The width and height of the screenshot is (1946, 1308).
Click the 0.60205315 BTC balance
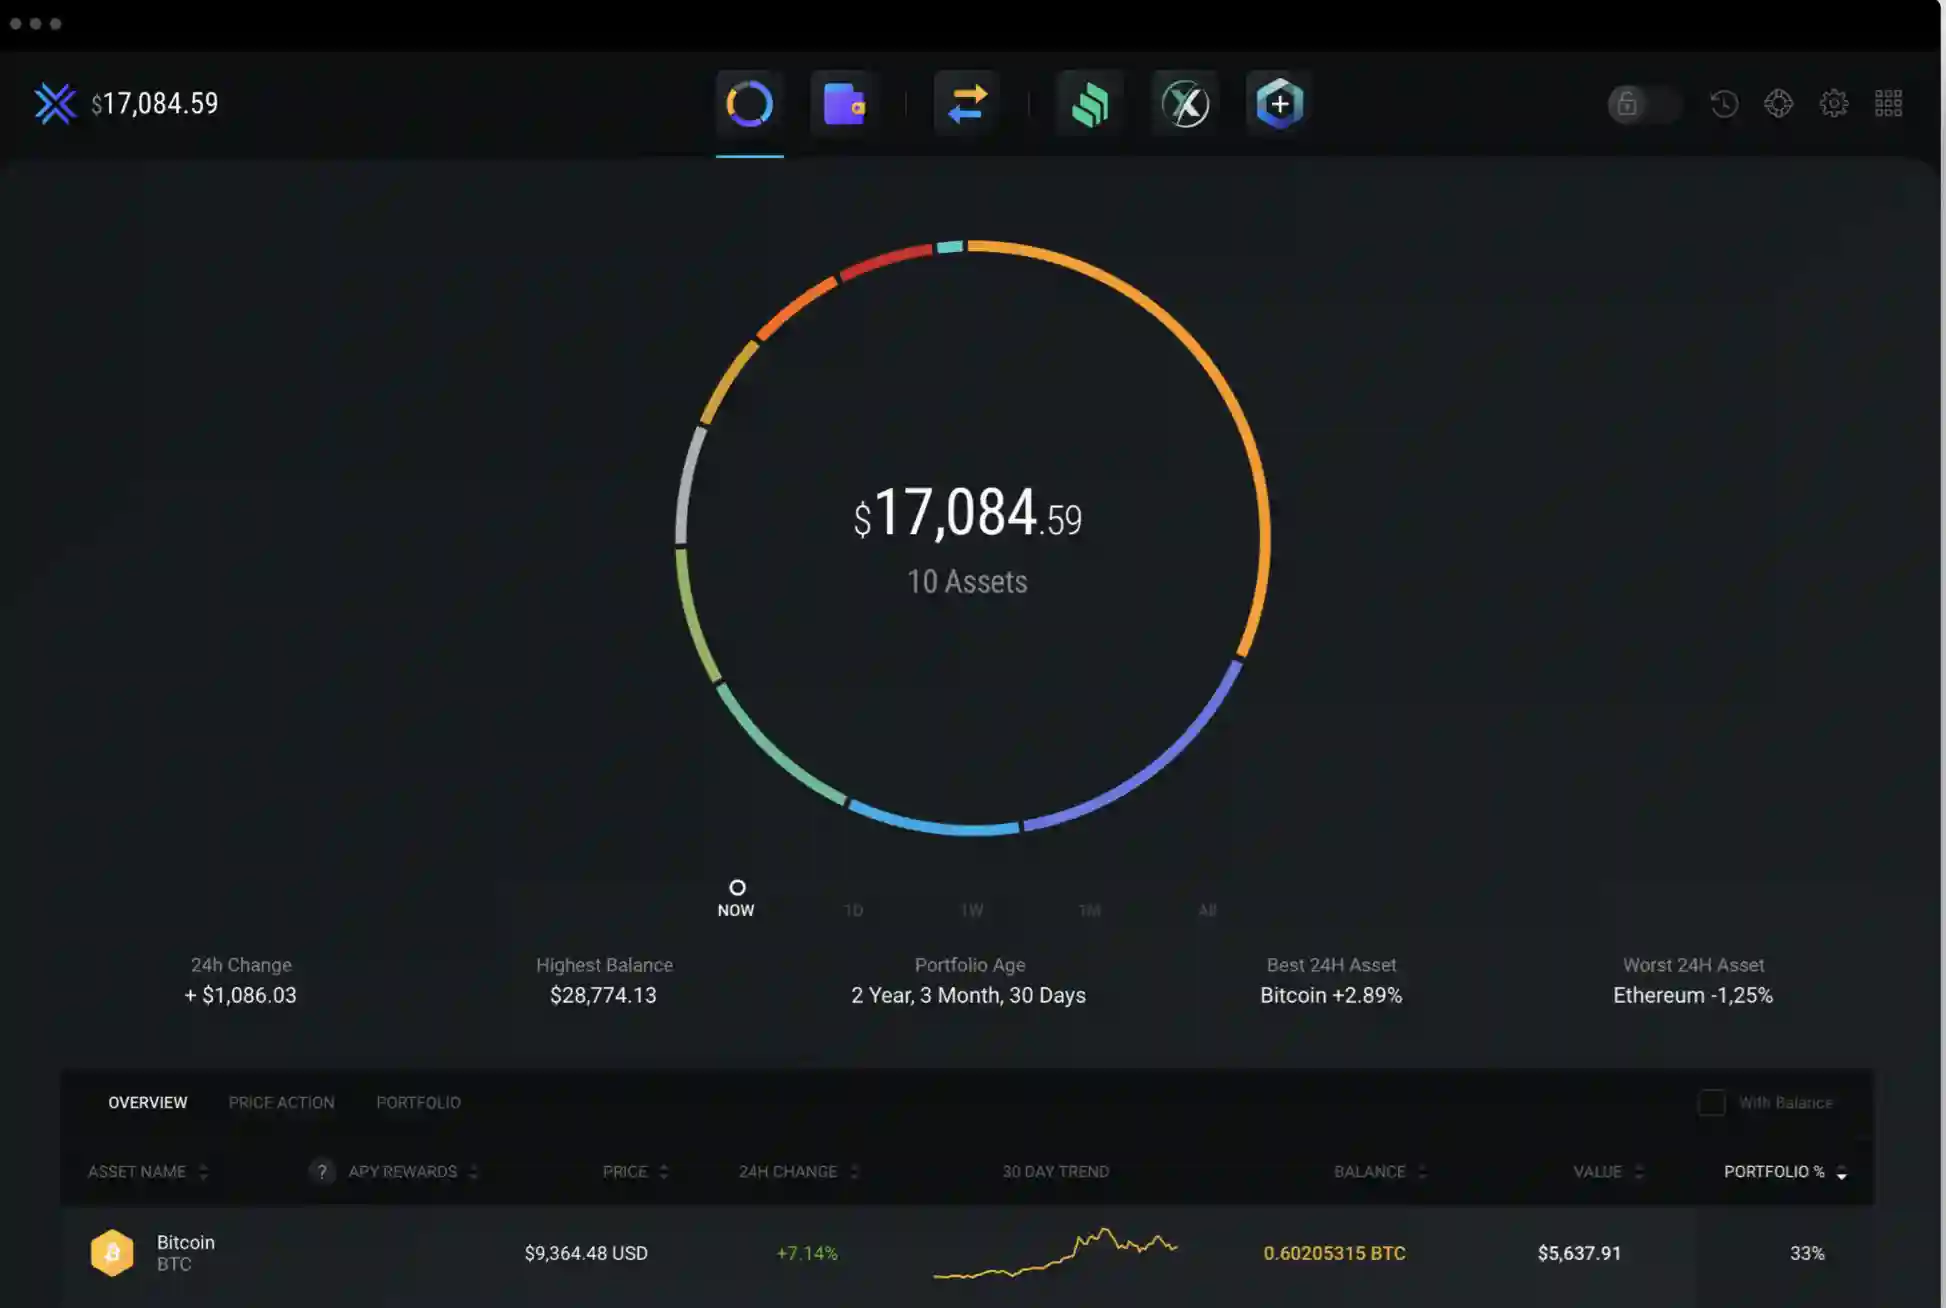coord(1334,1253)
